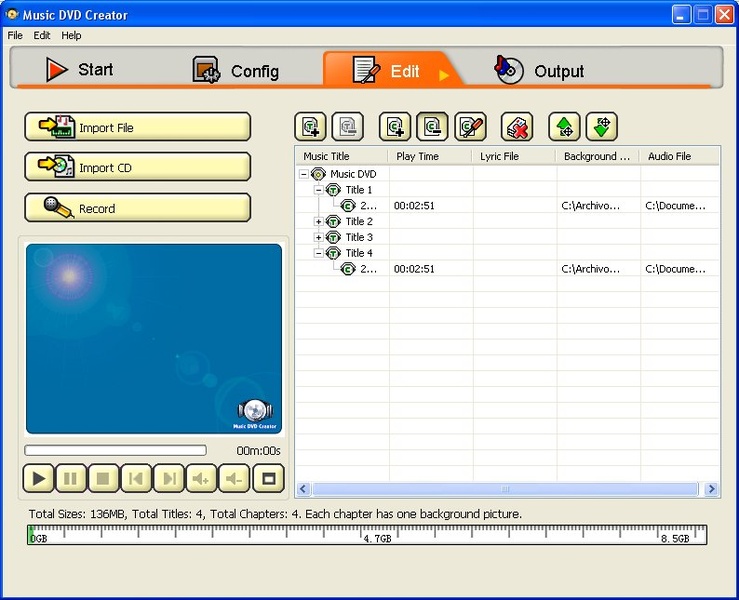This screenshot has width=739, height=600.
Task: Click the Remove Title toolbar icon
Action: pos(348,126)
